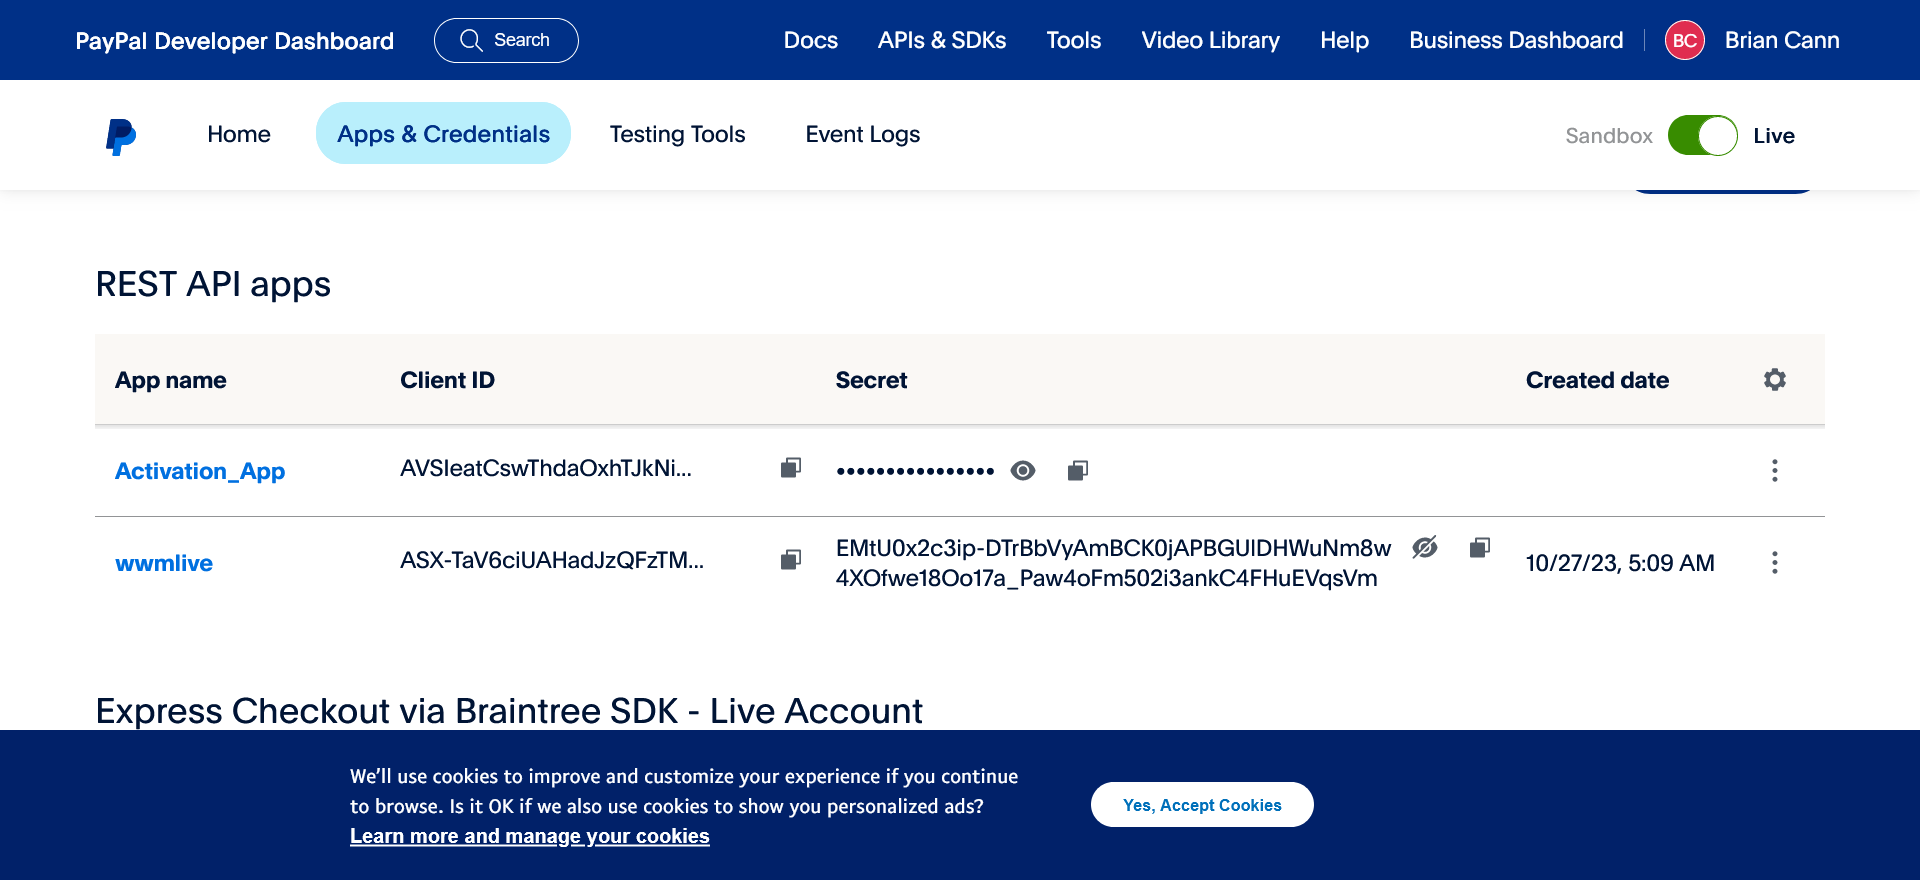Copy the wwmlive secret
Viewport: 1920px width, 880px height.
(x=1480, y=547)
